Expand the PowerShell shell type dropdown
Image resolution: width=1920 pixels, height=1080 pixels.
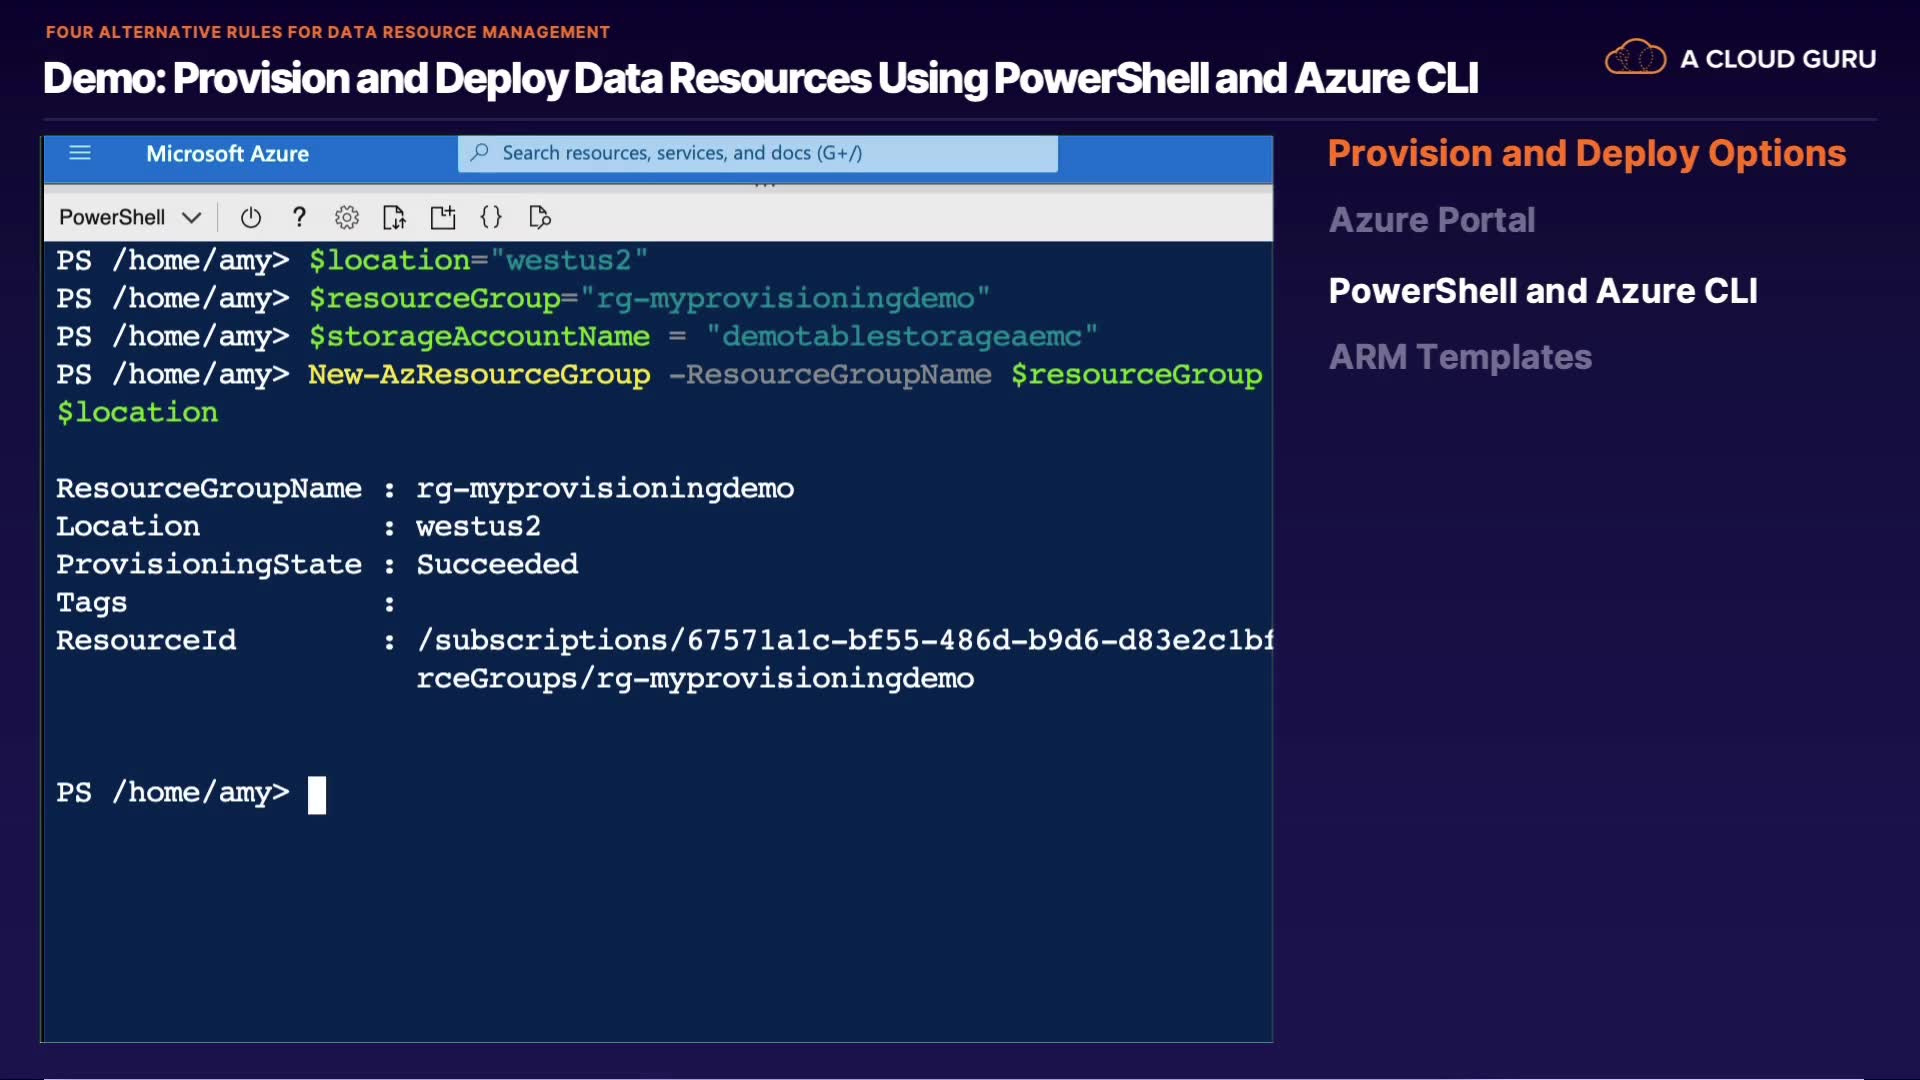tap(112, 217)
